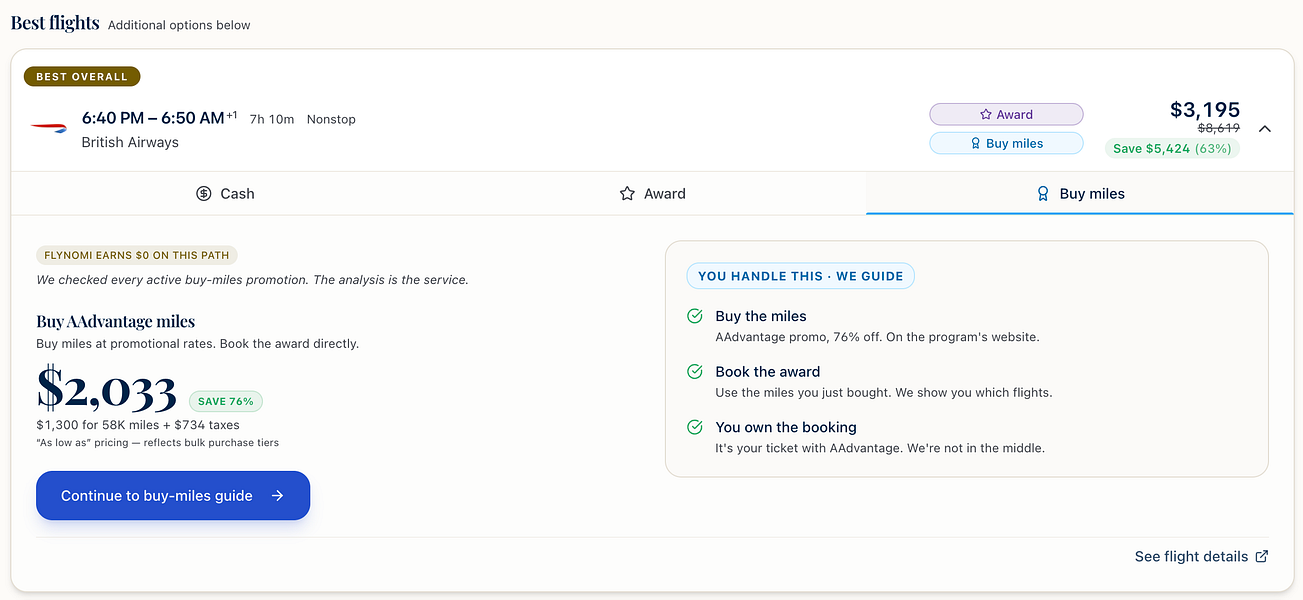Click the YOU HANDLE THIS · WE GUIDE badge

tap(800, 276)
